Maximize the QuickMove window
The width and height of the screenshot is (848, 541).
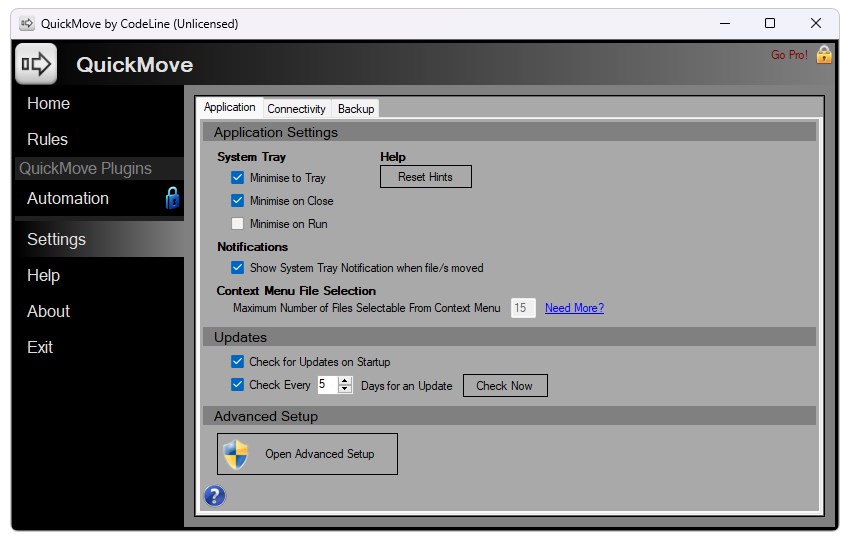[x=770, y=23]
